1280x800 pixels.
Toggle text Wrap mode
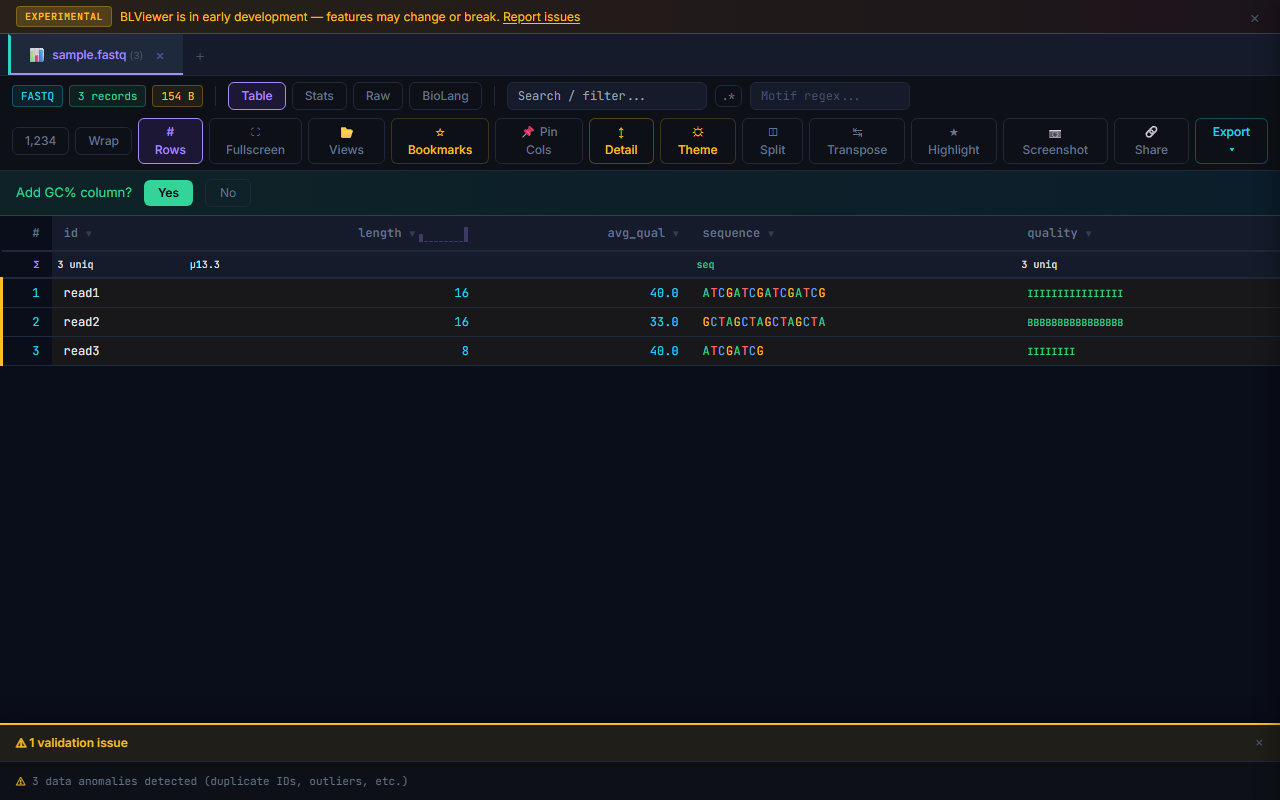tap(103, 140)
